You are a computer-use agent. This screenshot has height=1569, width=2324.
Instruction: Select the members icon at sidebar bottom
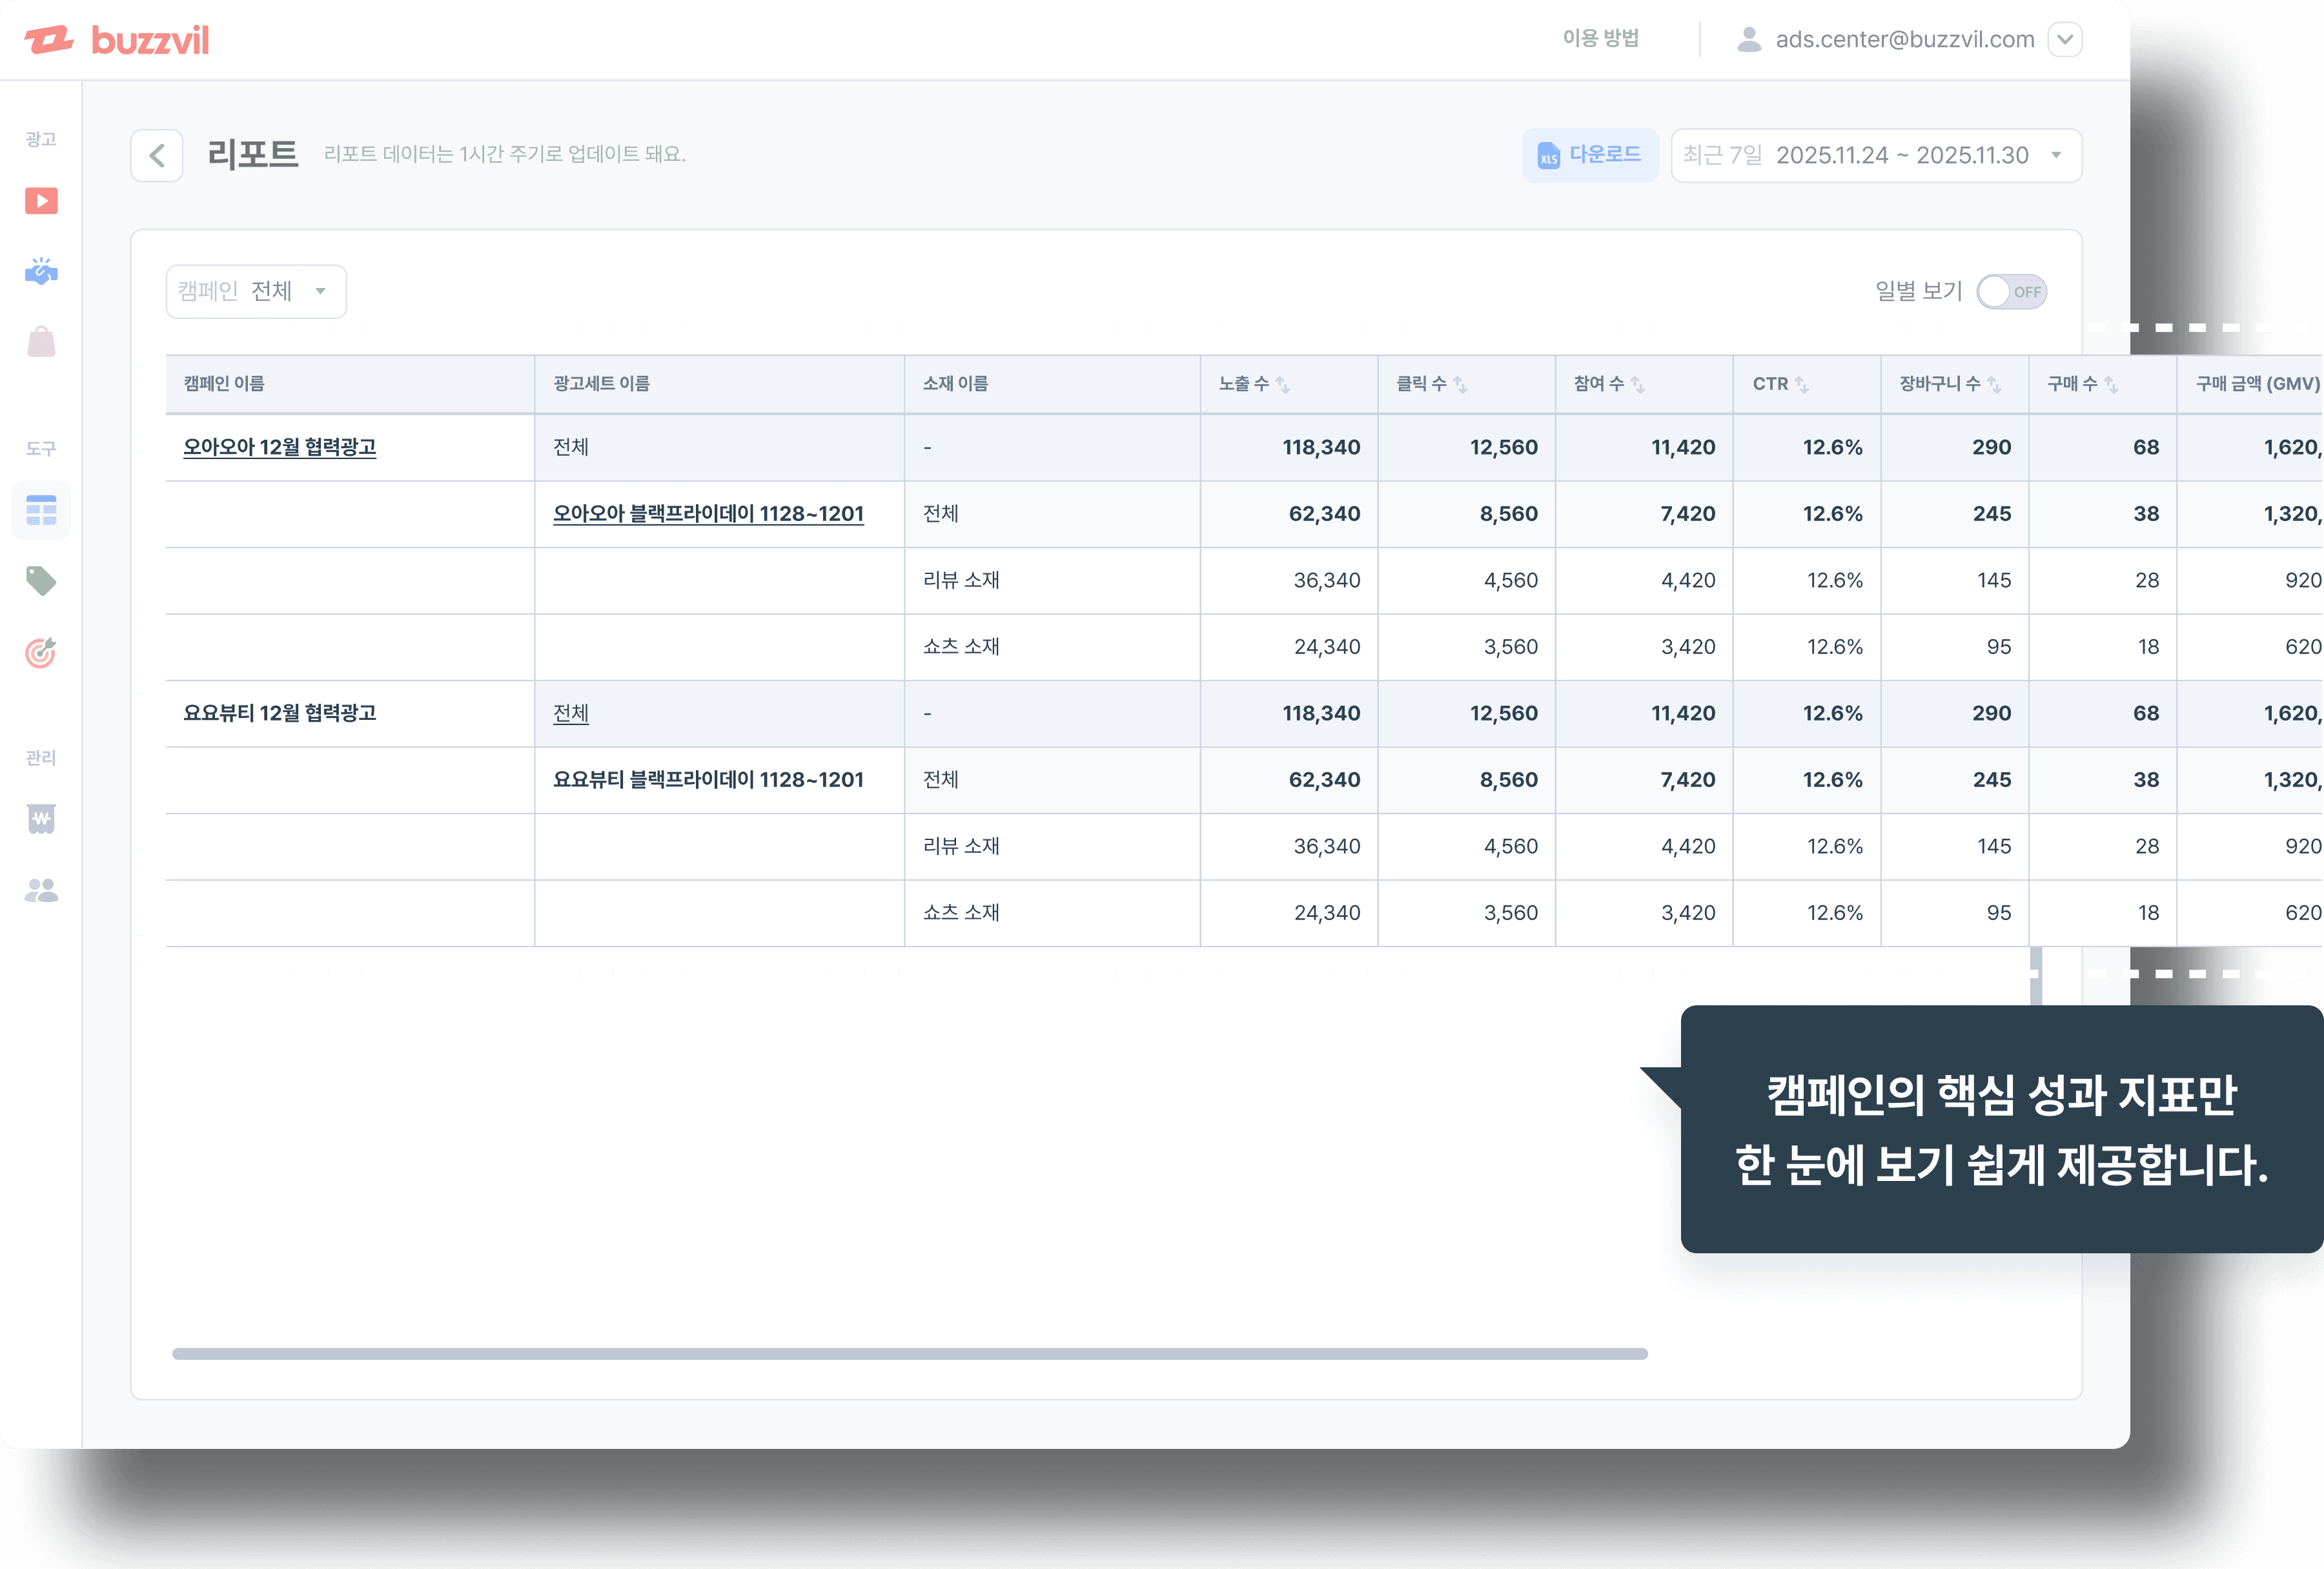40,891
